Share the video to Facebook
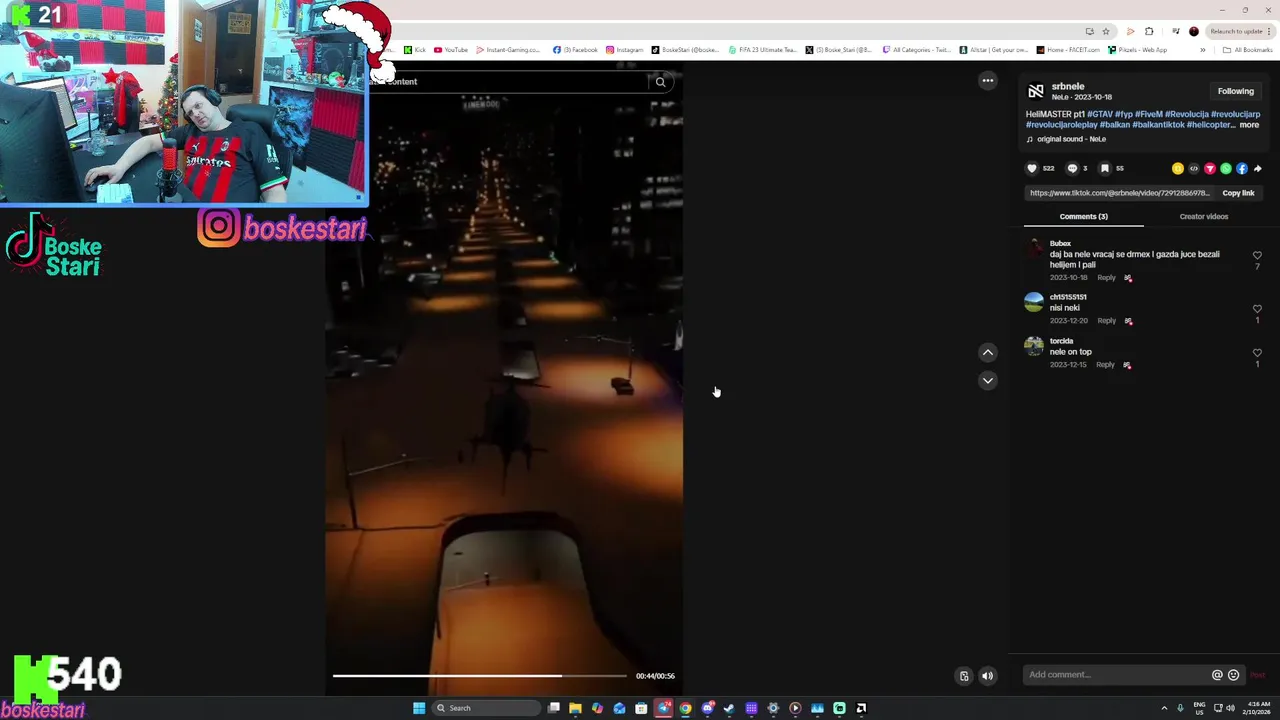This screenshot has width=1280, height=720. pyautogui.click(x=1241, y=168)
